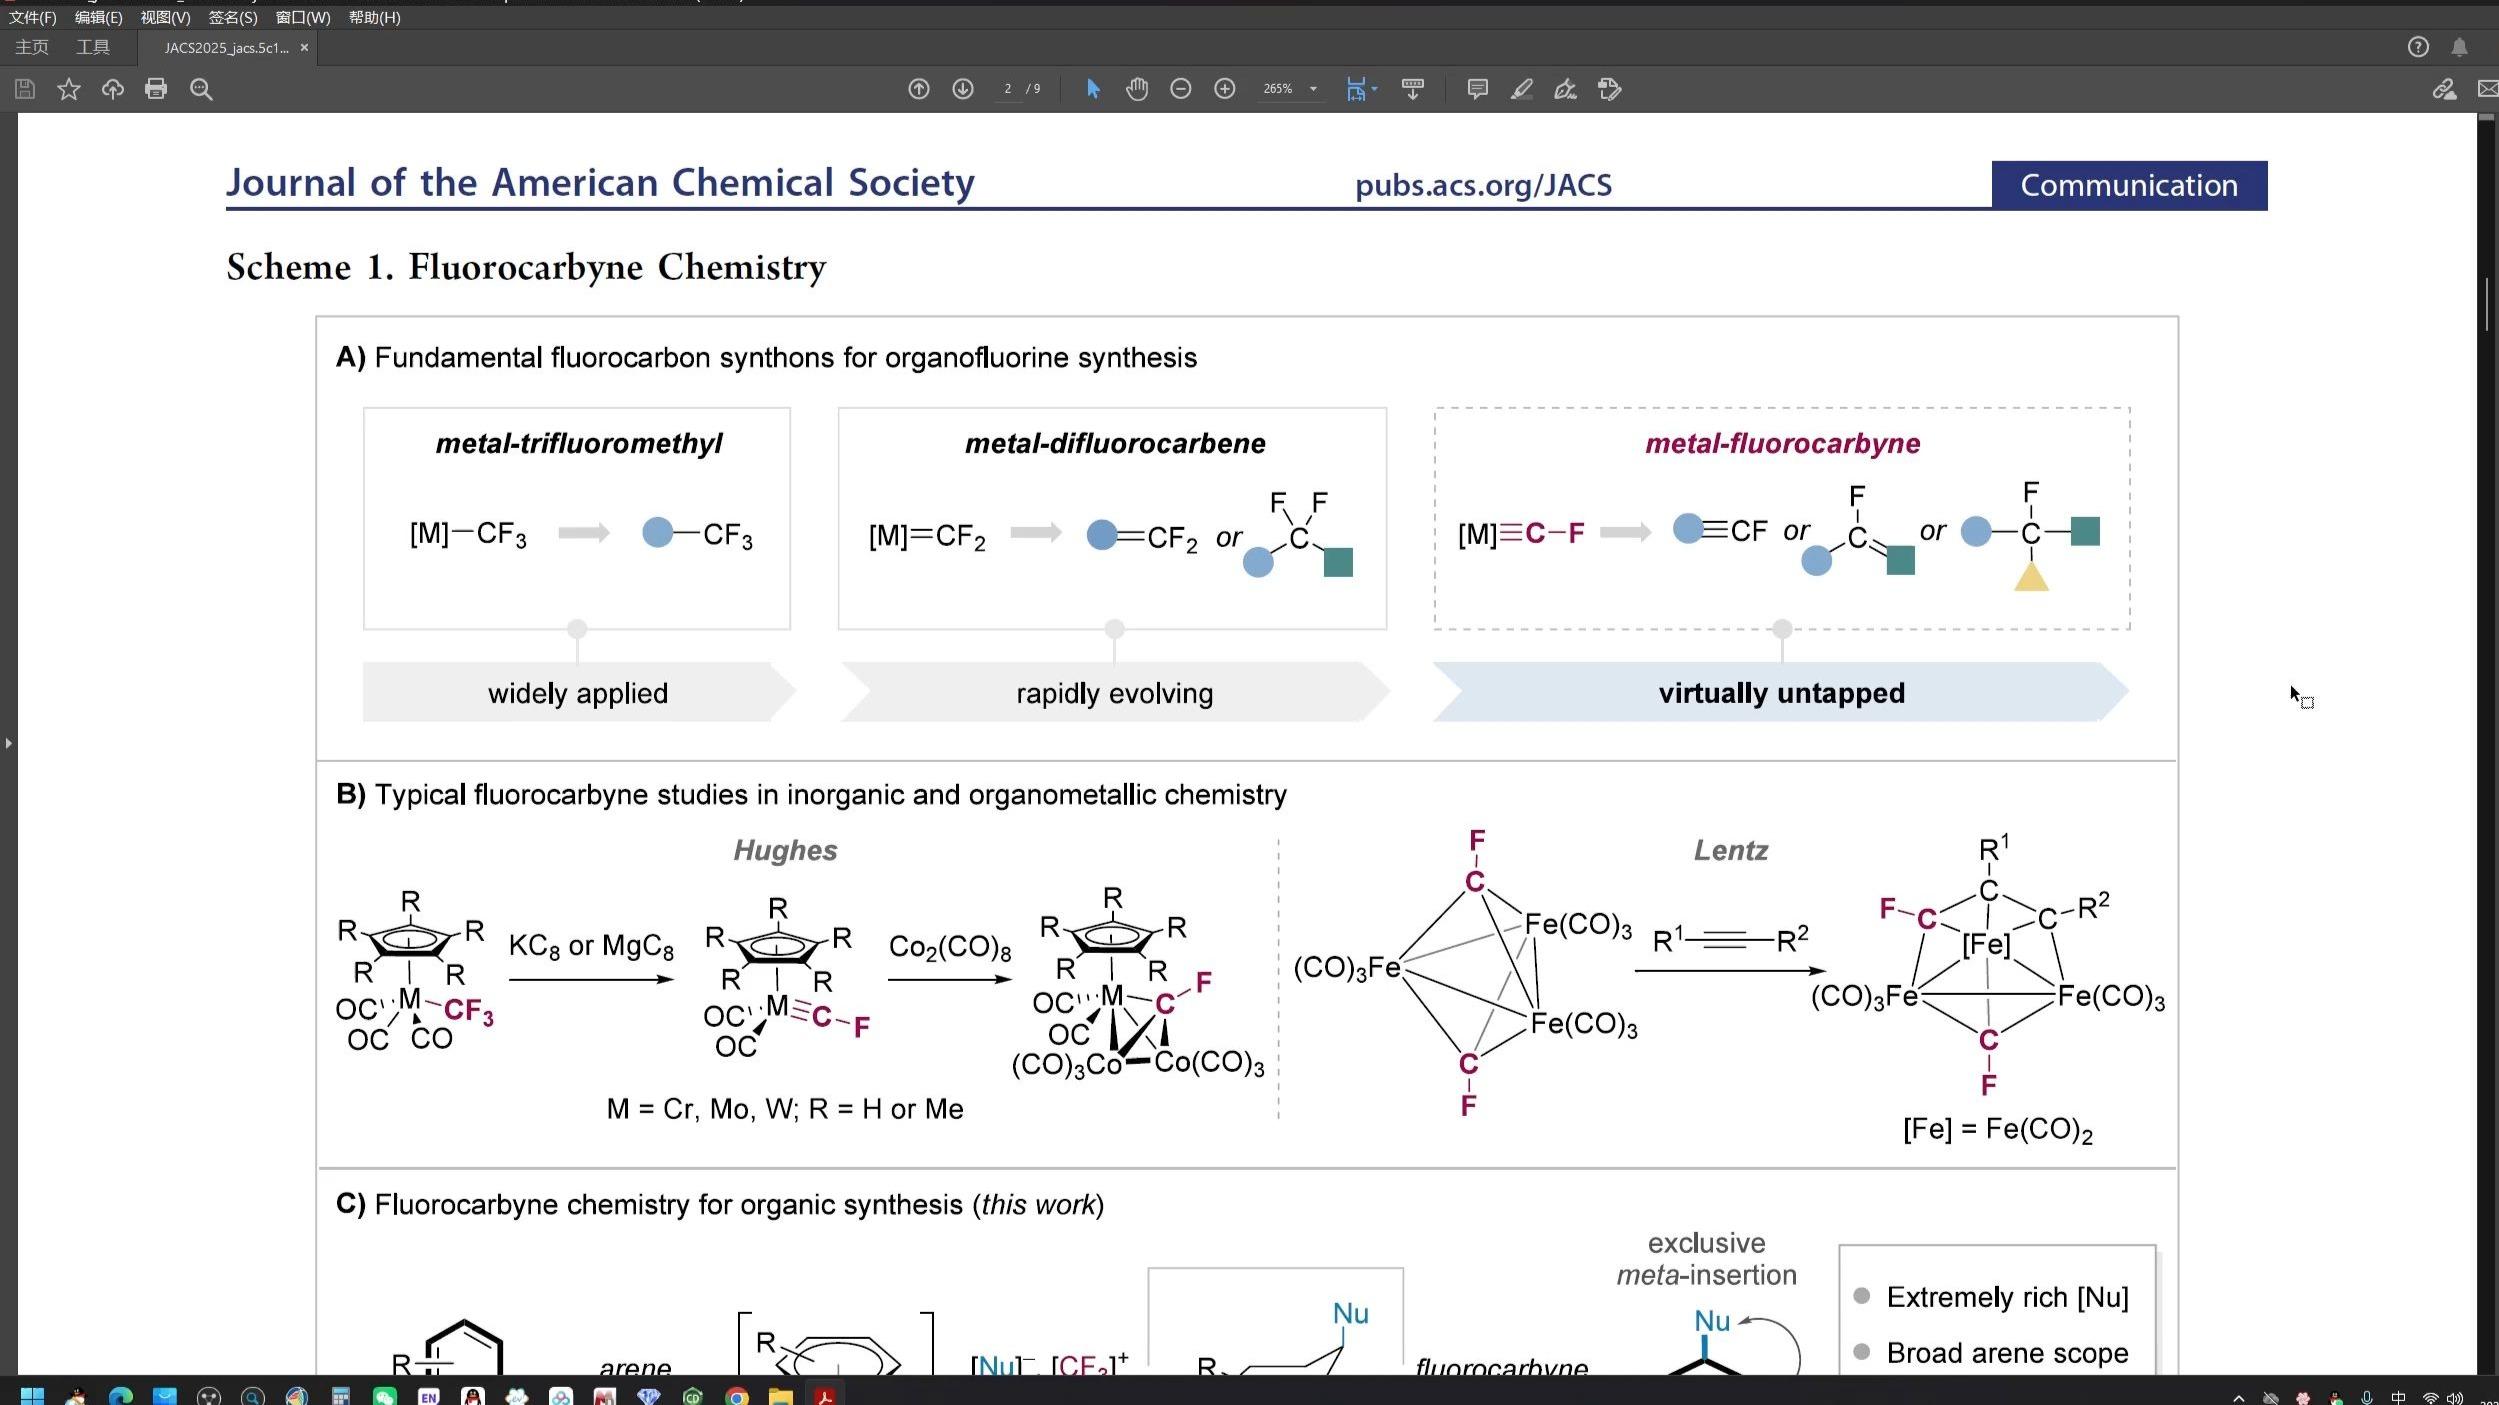Click the zoom in plus icon
This screenshot has width=2499, height=1405.
1224,89
